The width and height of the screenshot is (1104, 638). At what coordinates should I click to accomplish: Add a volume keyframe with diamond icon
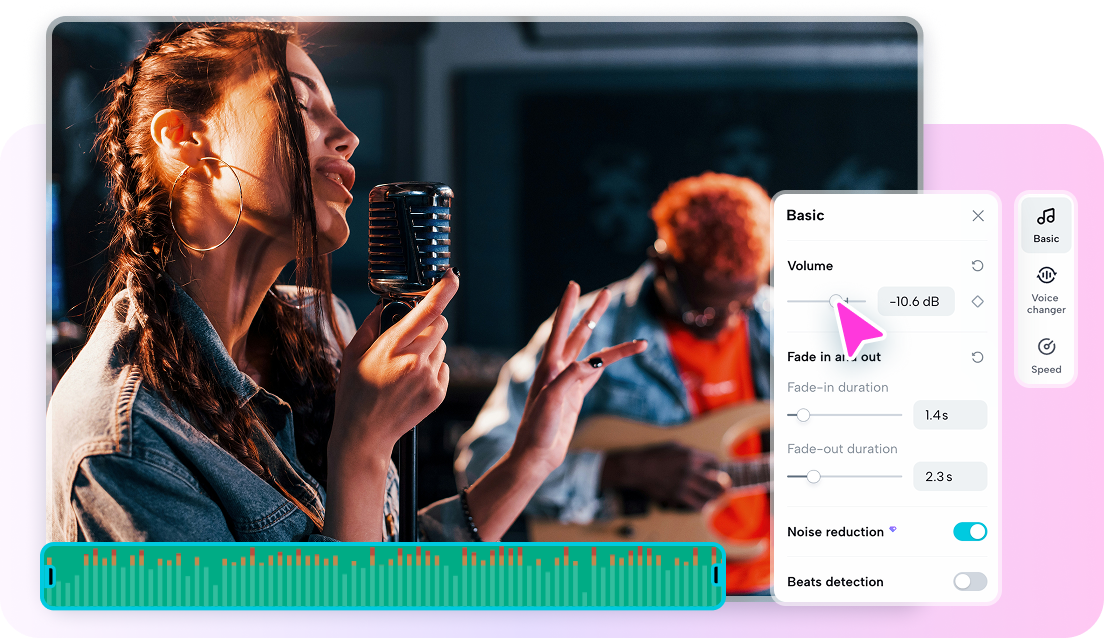(x=977, y=301)
